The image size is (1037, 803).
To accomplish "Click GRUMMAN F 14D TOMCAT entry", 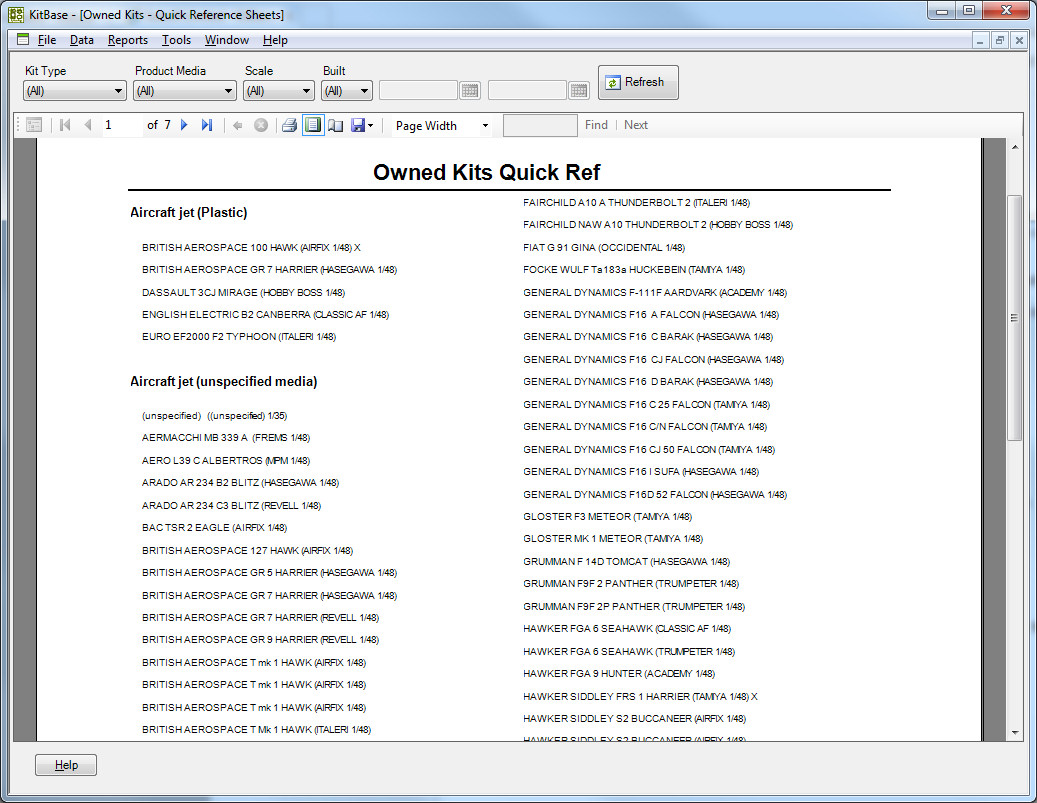I will (x=626, y=562).
